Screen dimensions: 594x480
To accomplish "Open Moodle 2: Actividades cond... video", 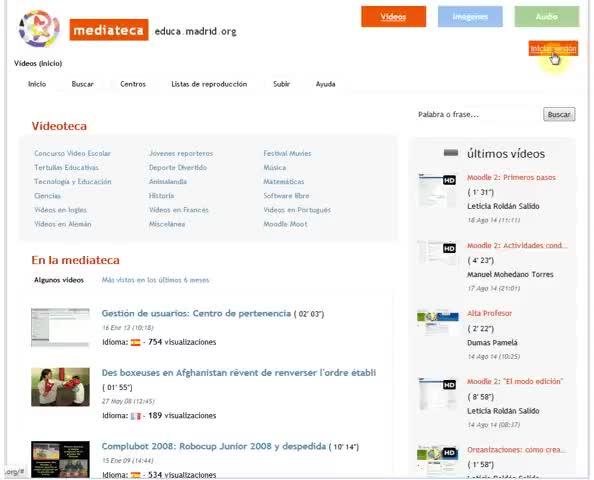I will [x=517, y=245].
